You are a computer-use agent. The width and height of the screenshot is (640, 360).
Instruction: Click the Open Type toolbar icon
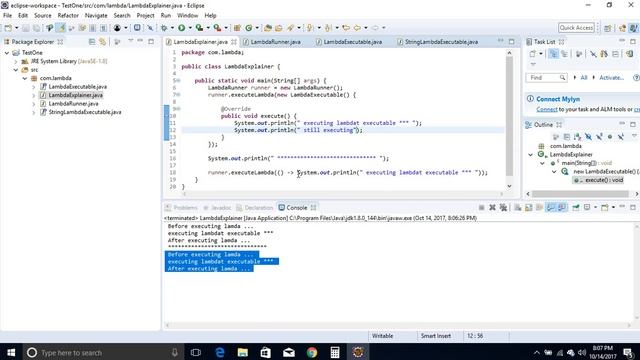[x=268, y=28]
